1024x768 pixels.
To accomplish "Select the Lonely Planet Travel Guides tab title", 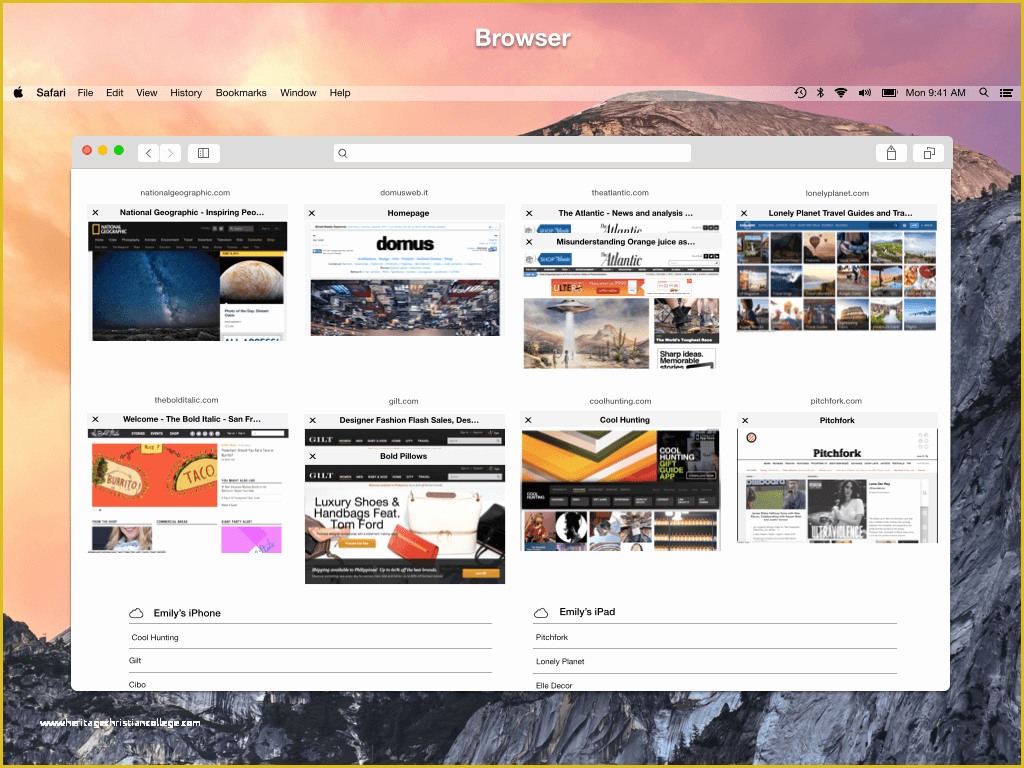I will tap(840, 213).
